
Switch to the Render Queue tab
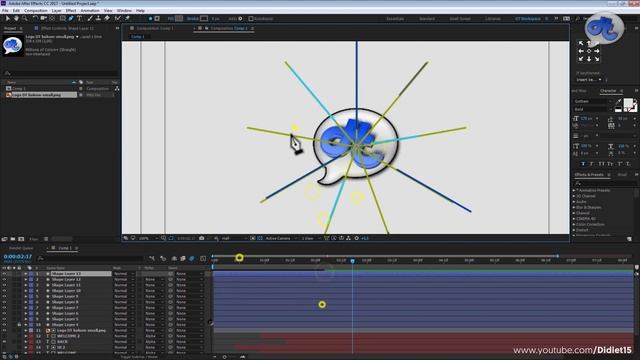(21, 248)
